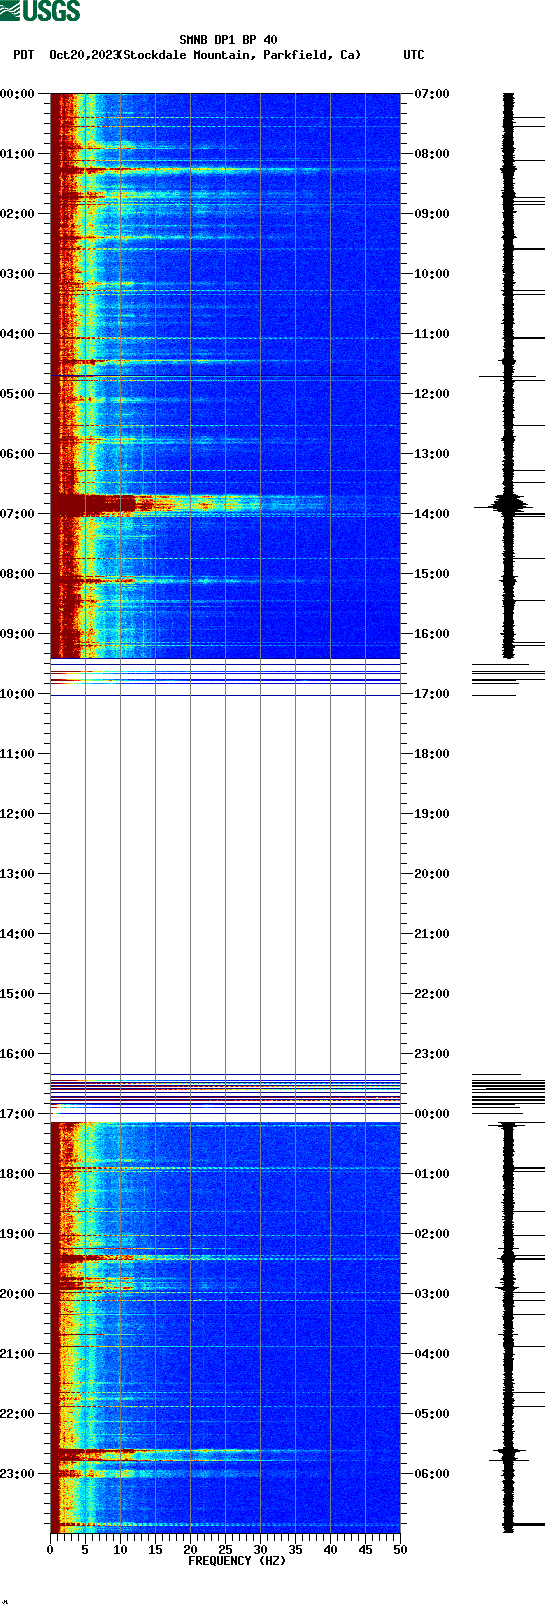Click the 'FREQUENCY (HZ)' axis label

tap(237, 1561)
